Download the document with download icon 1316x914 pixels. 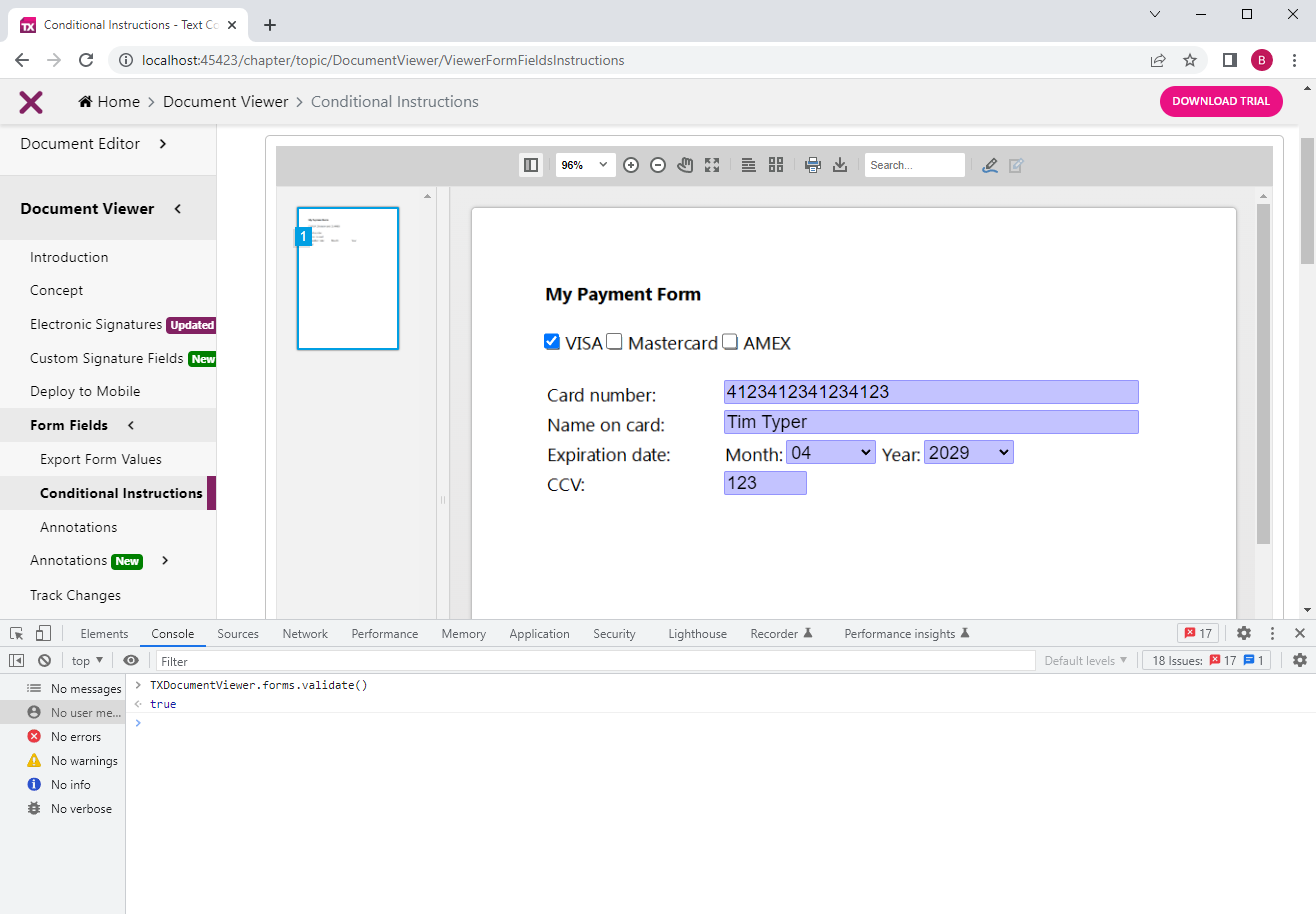pos(840,165)
